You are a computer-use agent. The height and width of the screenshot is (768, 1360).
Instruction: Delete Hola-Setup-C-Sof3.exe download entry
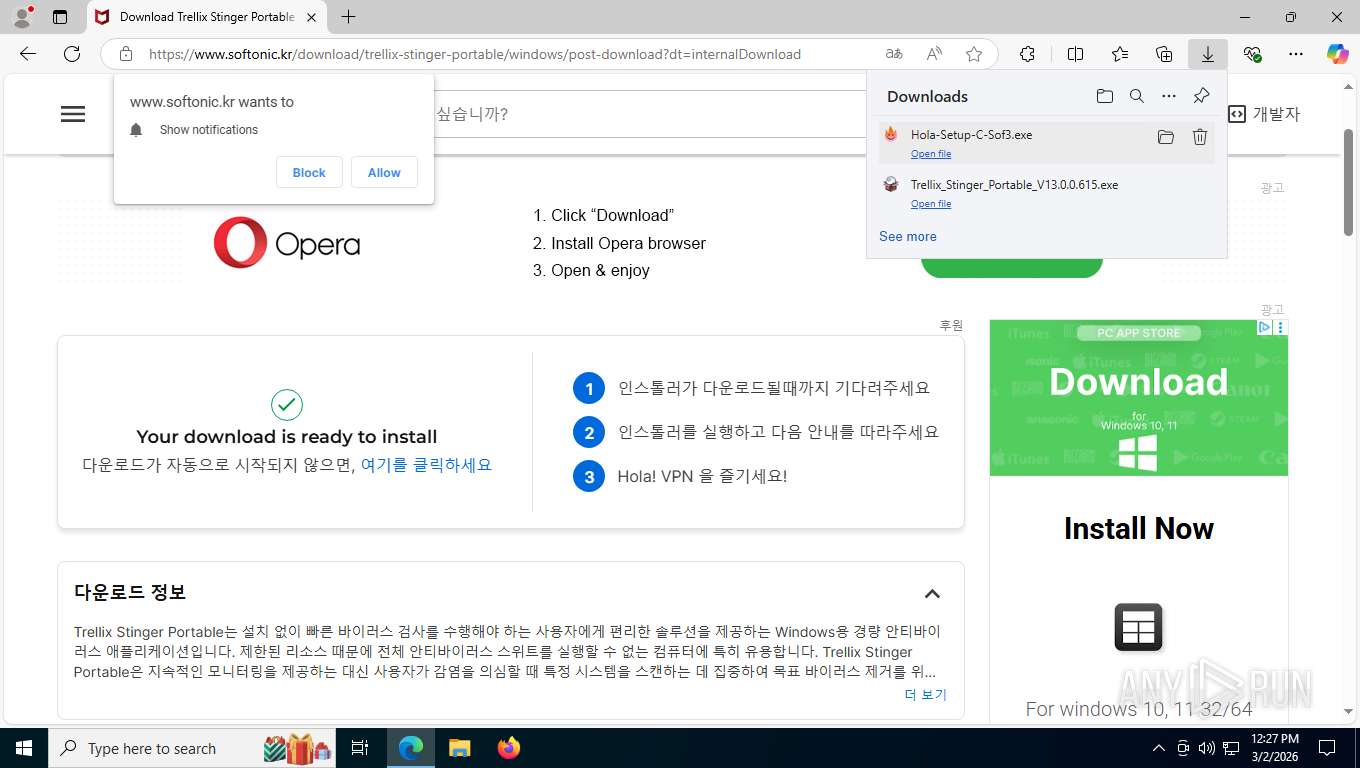[1200, 137]
